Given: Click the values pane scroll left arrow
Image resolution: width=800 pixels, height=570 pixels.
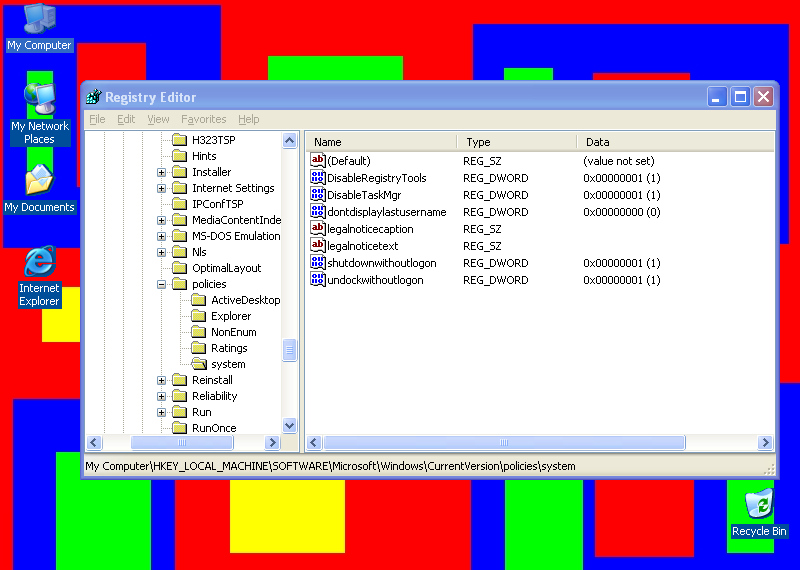Looking at the screenshot, I should pos(314,442).
